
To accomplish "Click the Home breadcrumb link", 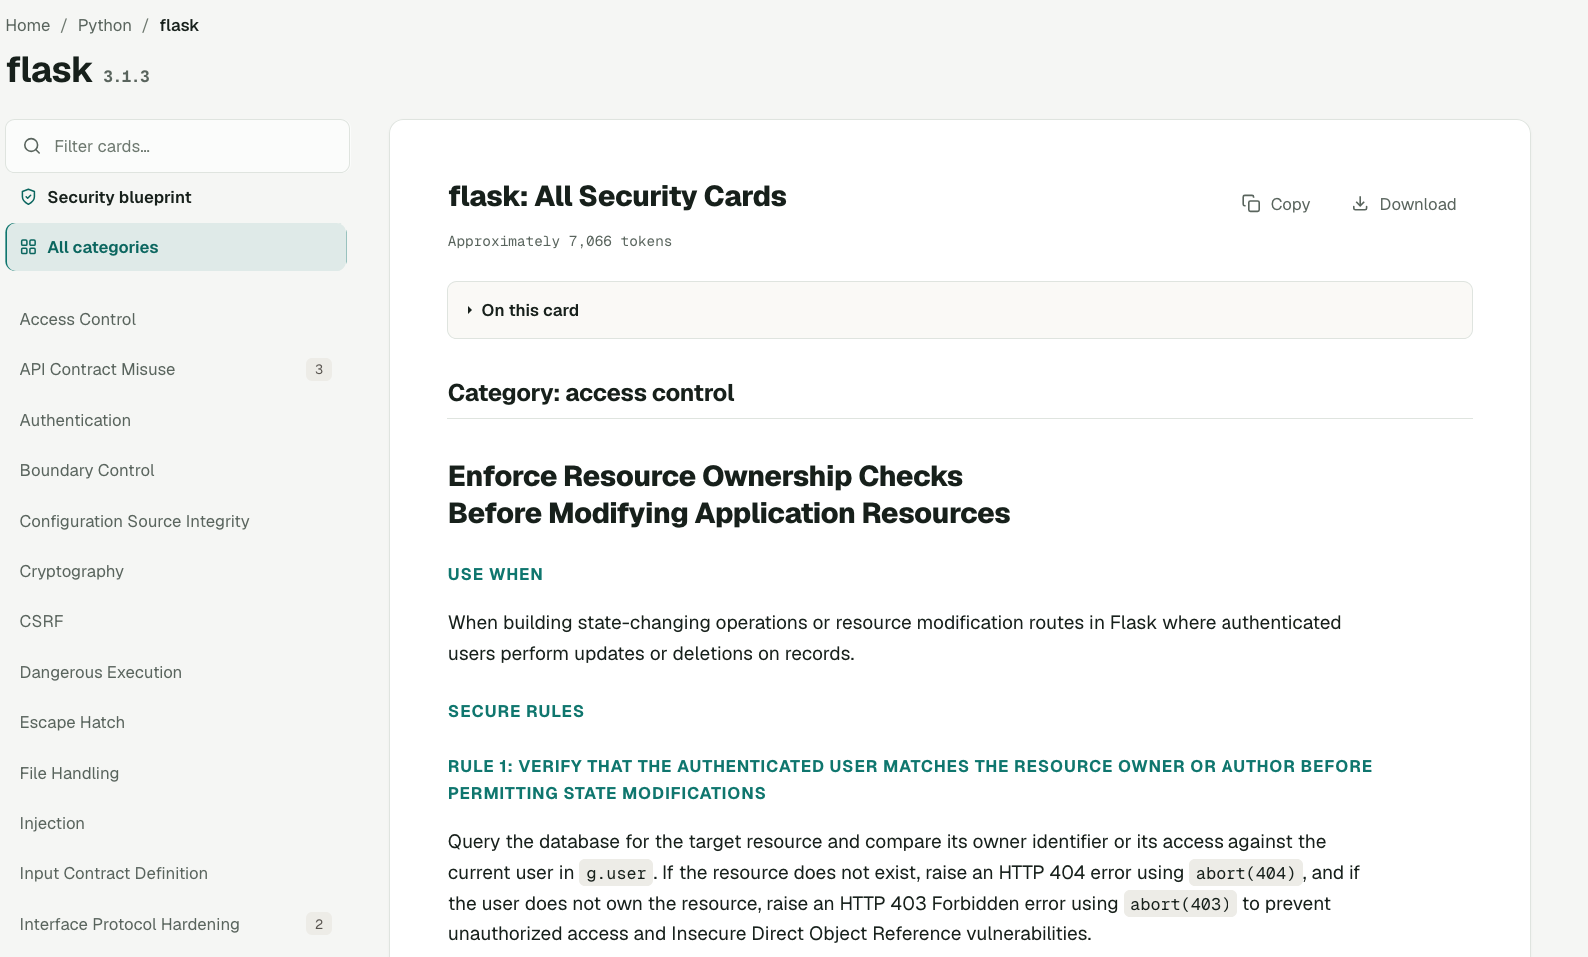I will [28, 25].
